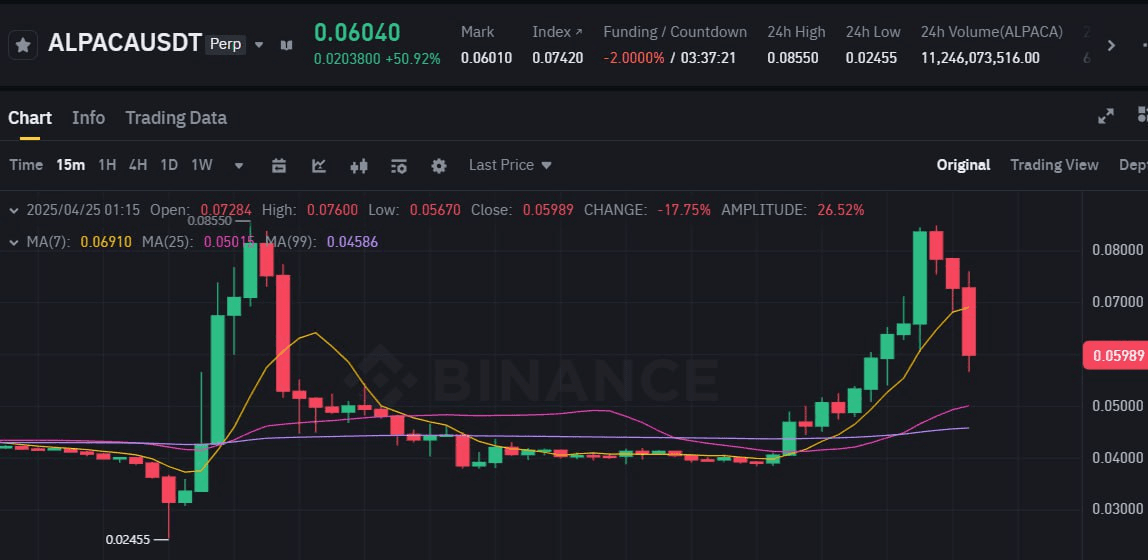The height and width of the screenshot is (560, 1148).
Task: Open the Last Price dropdown
Action: pyautogui.click(x=510, y=165)
